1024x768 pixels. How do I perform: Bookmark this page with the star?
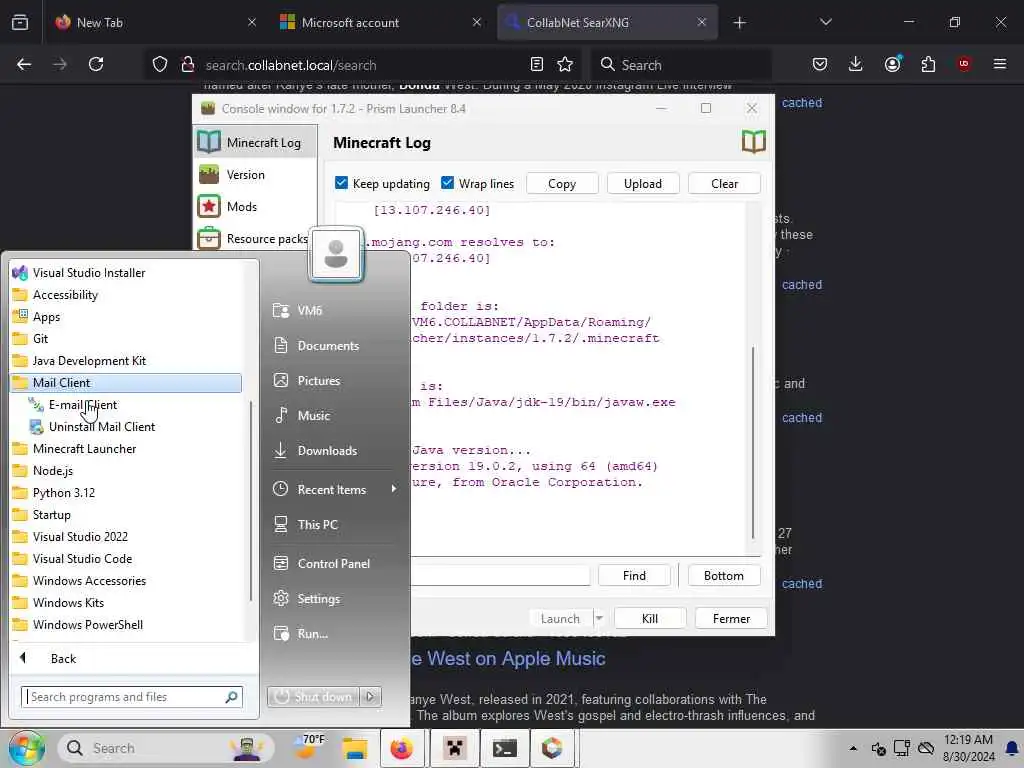[x=565, y=64]
